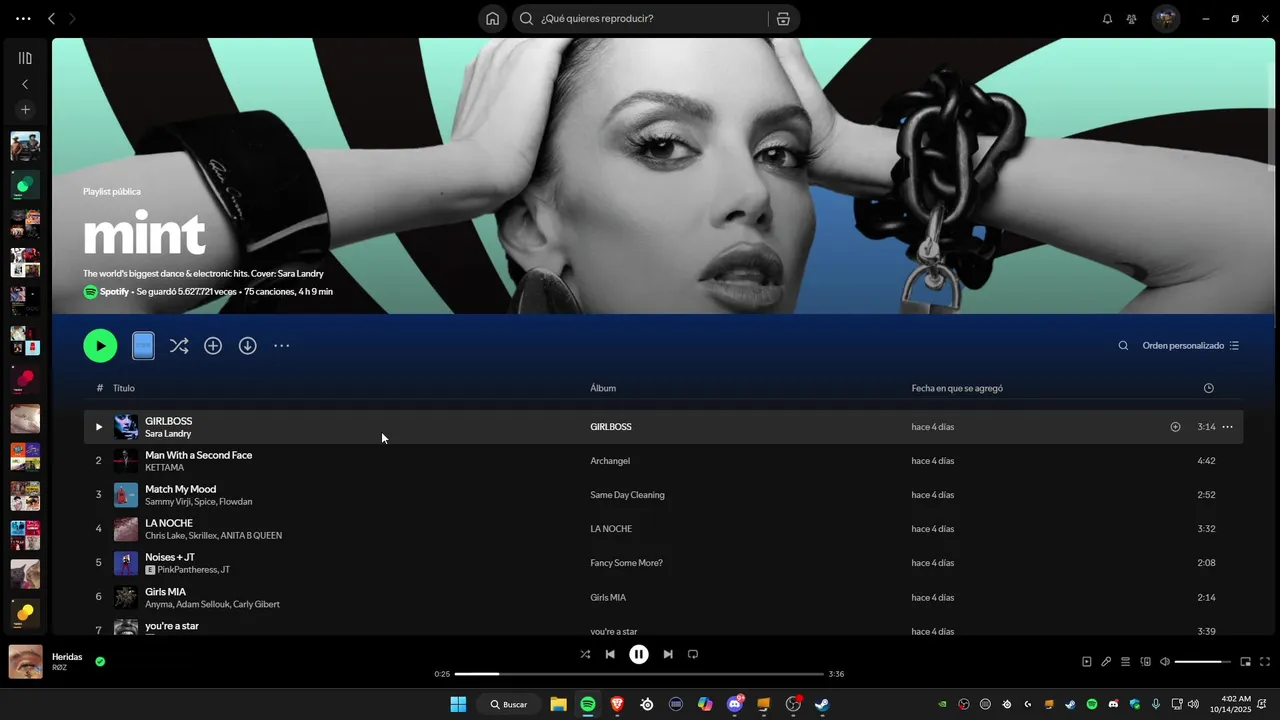Open PinkPantheress artist link
Viewport: 1280px width, 720px height.
(186, 570)
